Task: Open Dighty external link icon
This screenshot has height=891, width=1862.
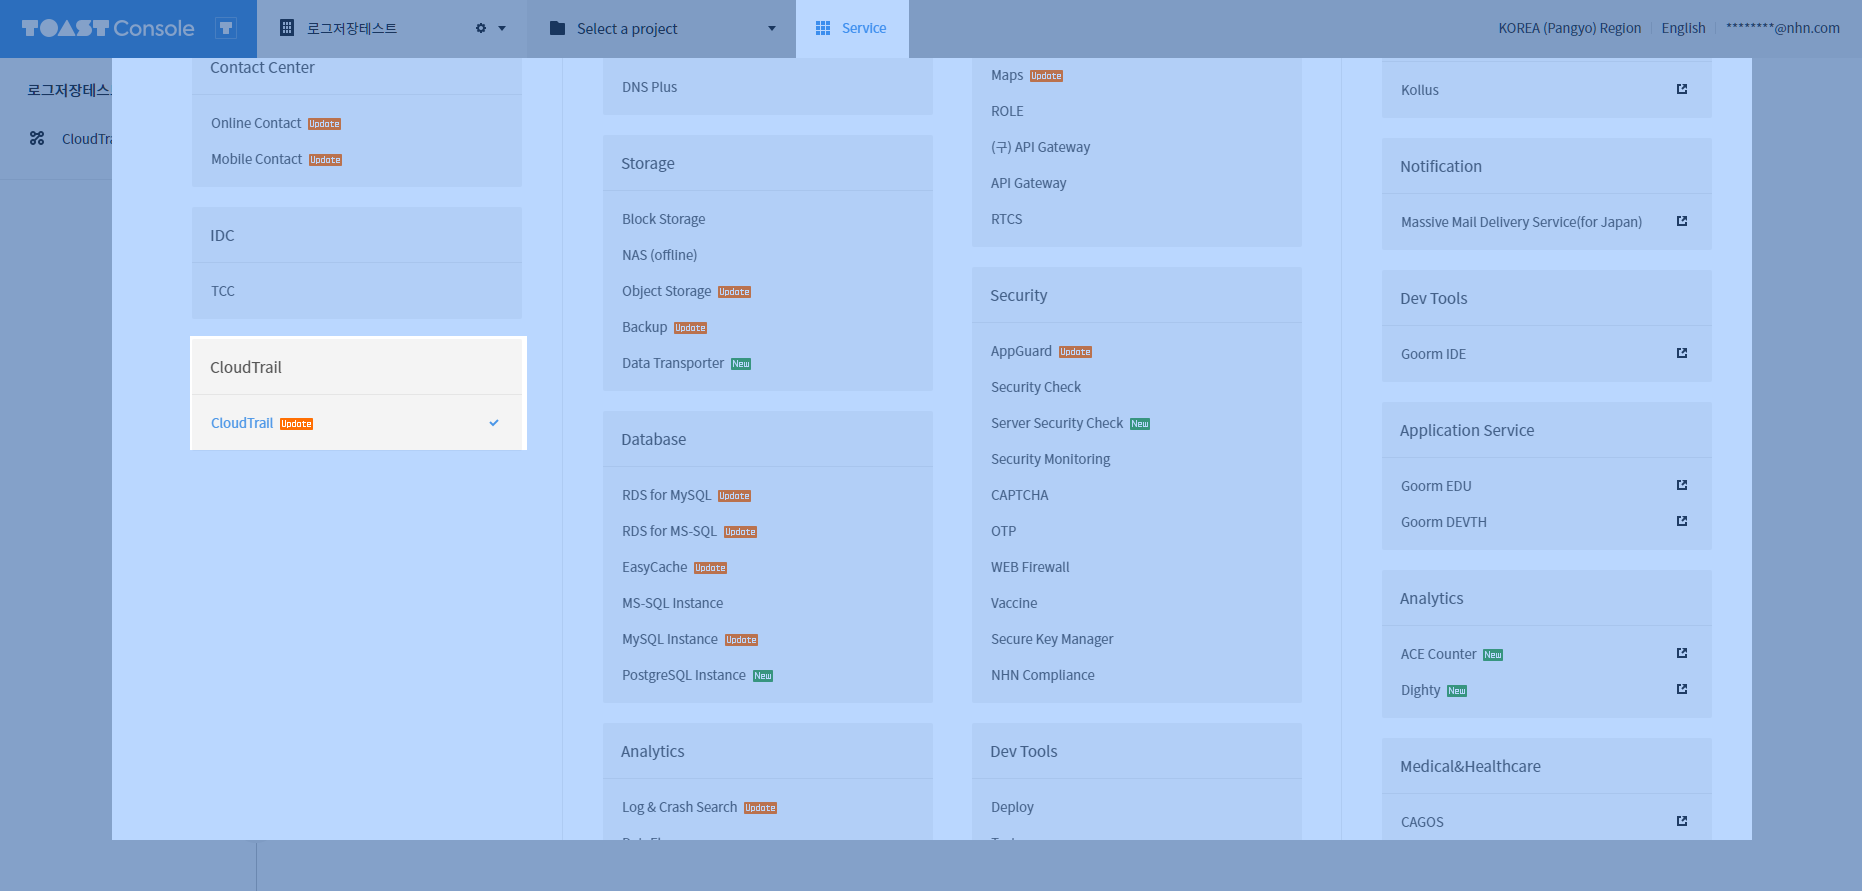Action: coord(1682,689)
